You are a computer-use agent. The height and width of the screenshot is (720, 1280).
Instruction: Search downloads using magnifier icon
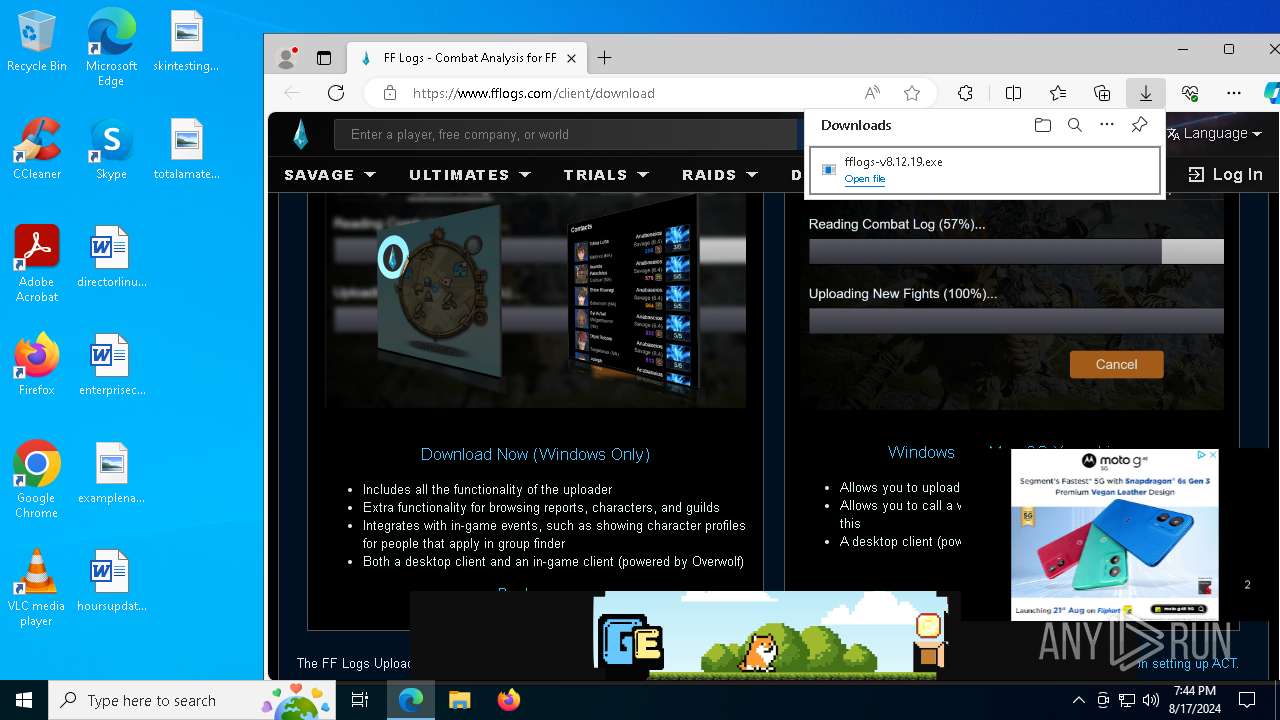tap(1075, 125)
